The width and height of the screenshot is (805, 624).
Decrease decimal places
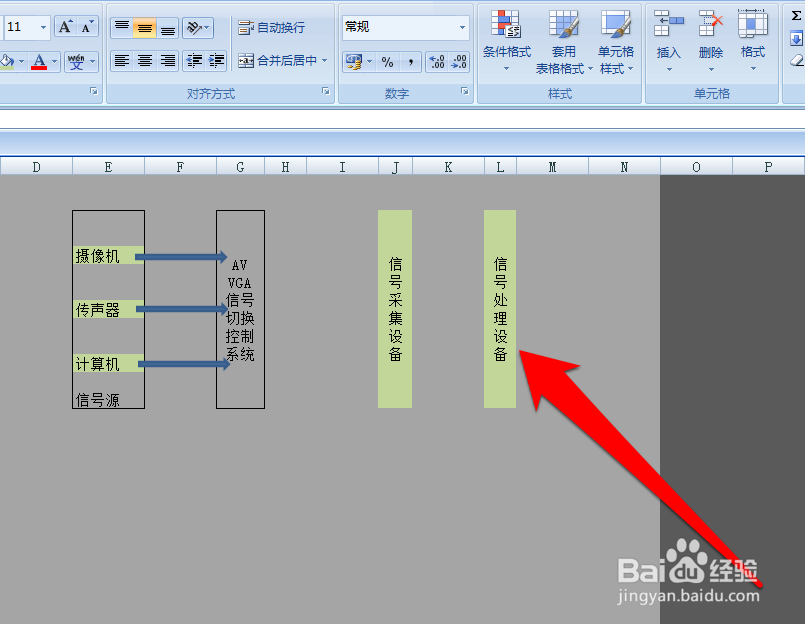pos(459,62)
